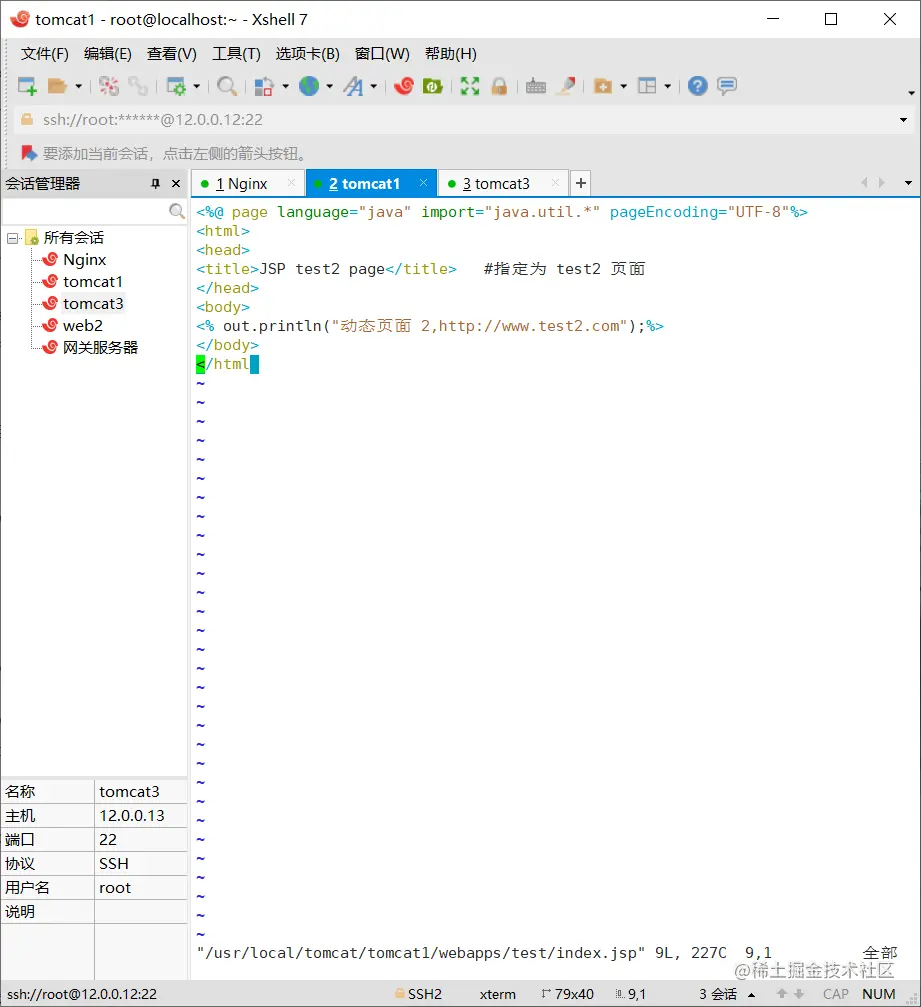Click the red flag add-session arrow icon

[28, 153]
